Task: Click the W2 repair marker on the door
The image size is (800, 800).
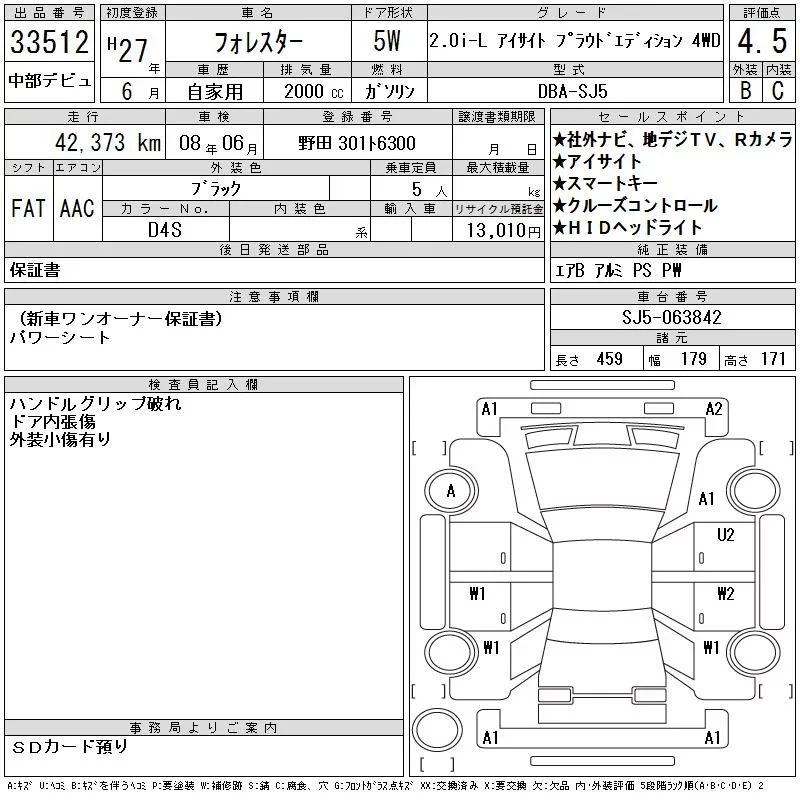Action: click(725, 593)
